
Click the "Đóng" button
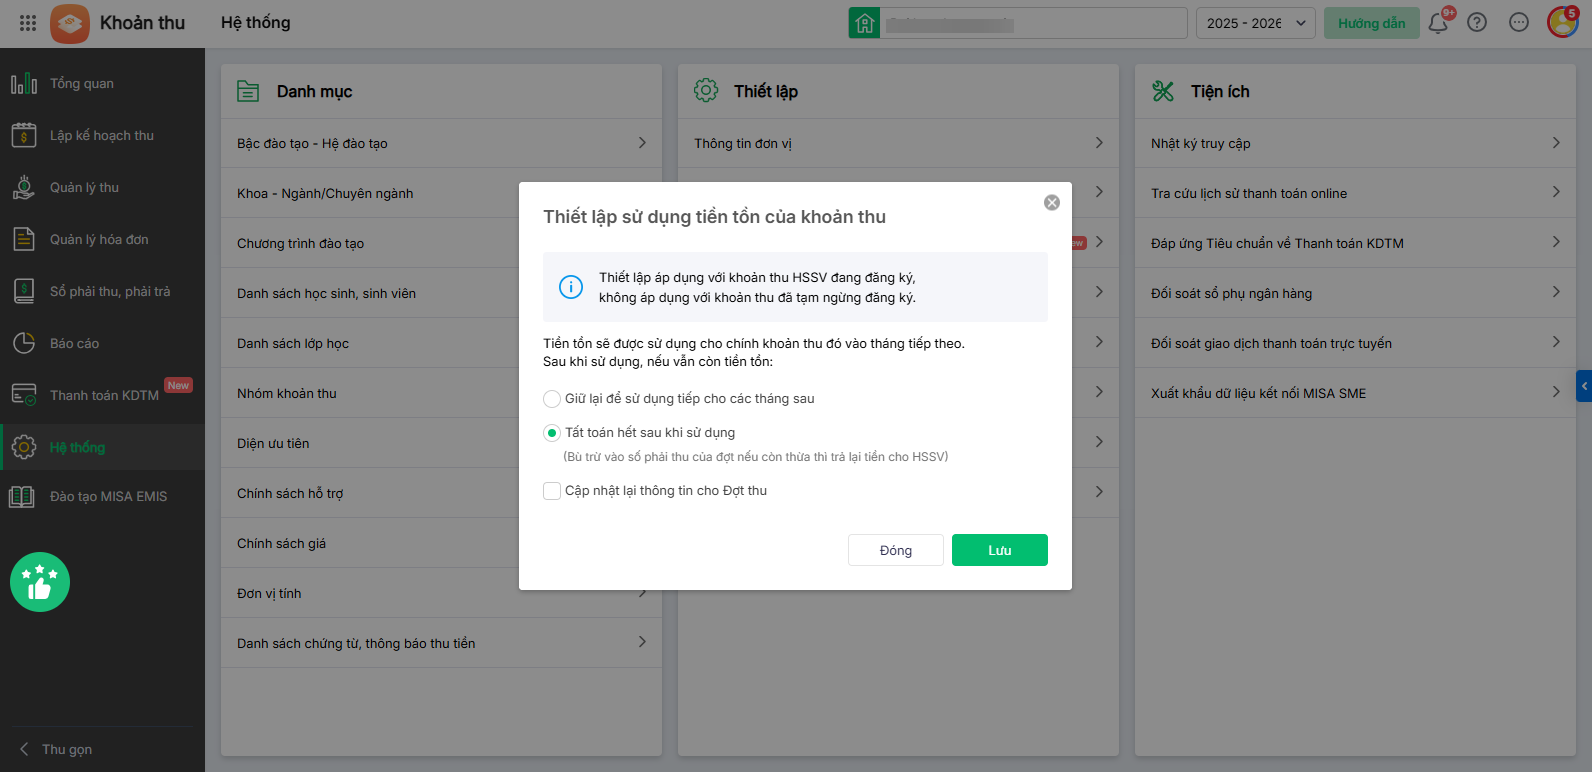895,550
